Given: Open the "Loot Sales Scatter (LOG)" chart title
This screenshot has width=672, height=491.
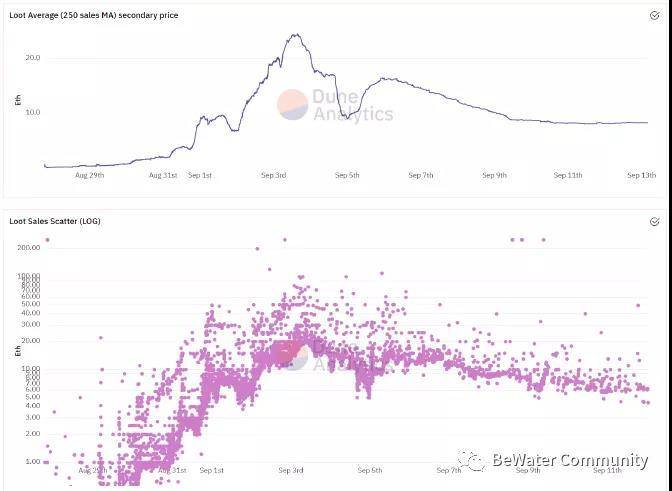Looking at the screenshot, I should [55, 221].
